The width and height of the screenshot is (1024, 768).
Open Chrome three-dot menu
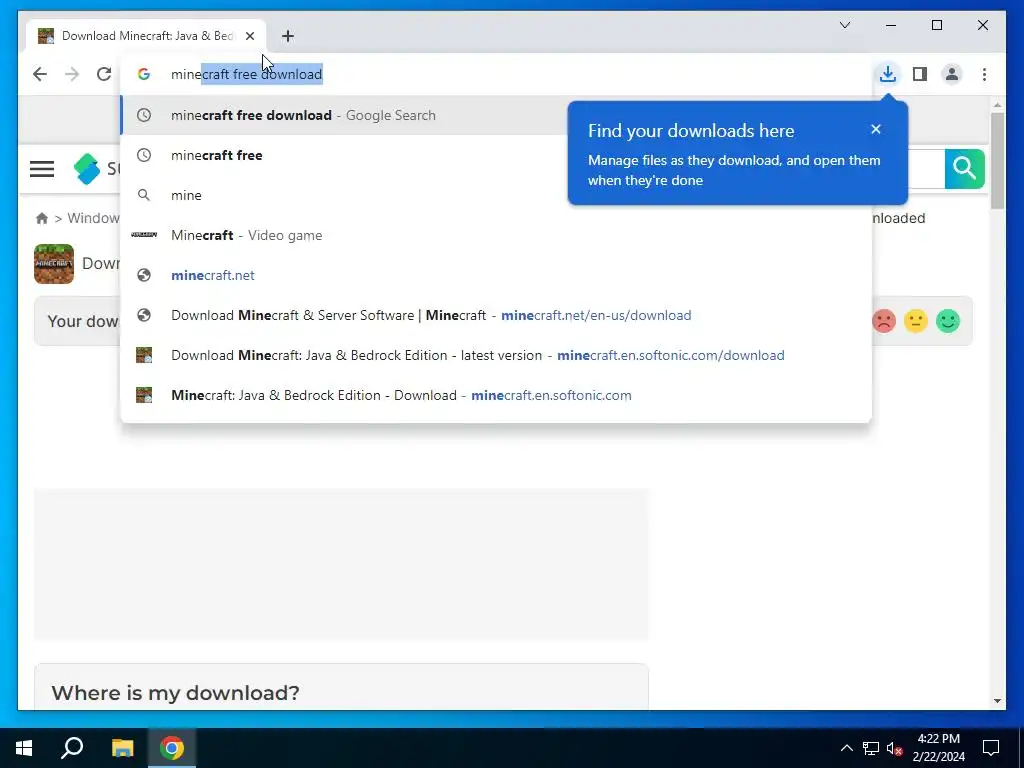[x=984, y=74]
